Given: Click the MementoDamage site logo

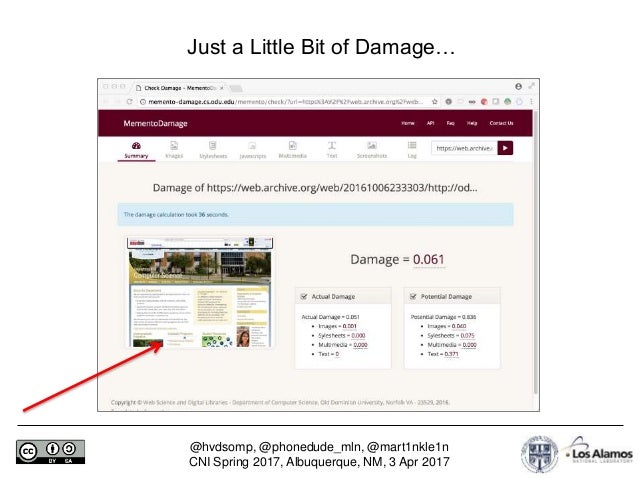Looking at the screenshot, I should 155,123.
